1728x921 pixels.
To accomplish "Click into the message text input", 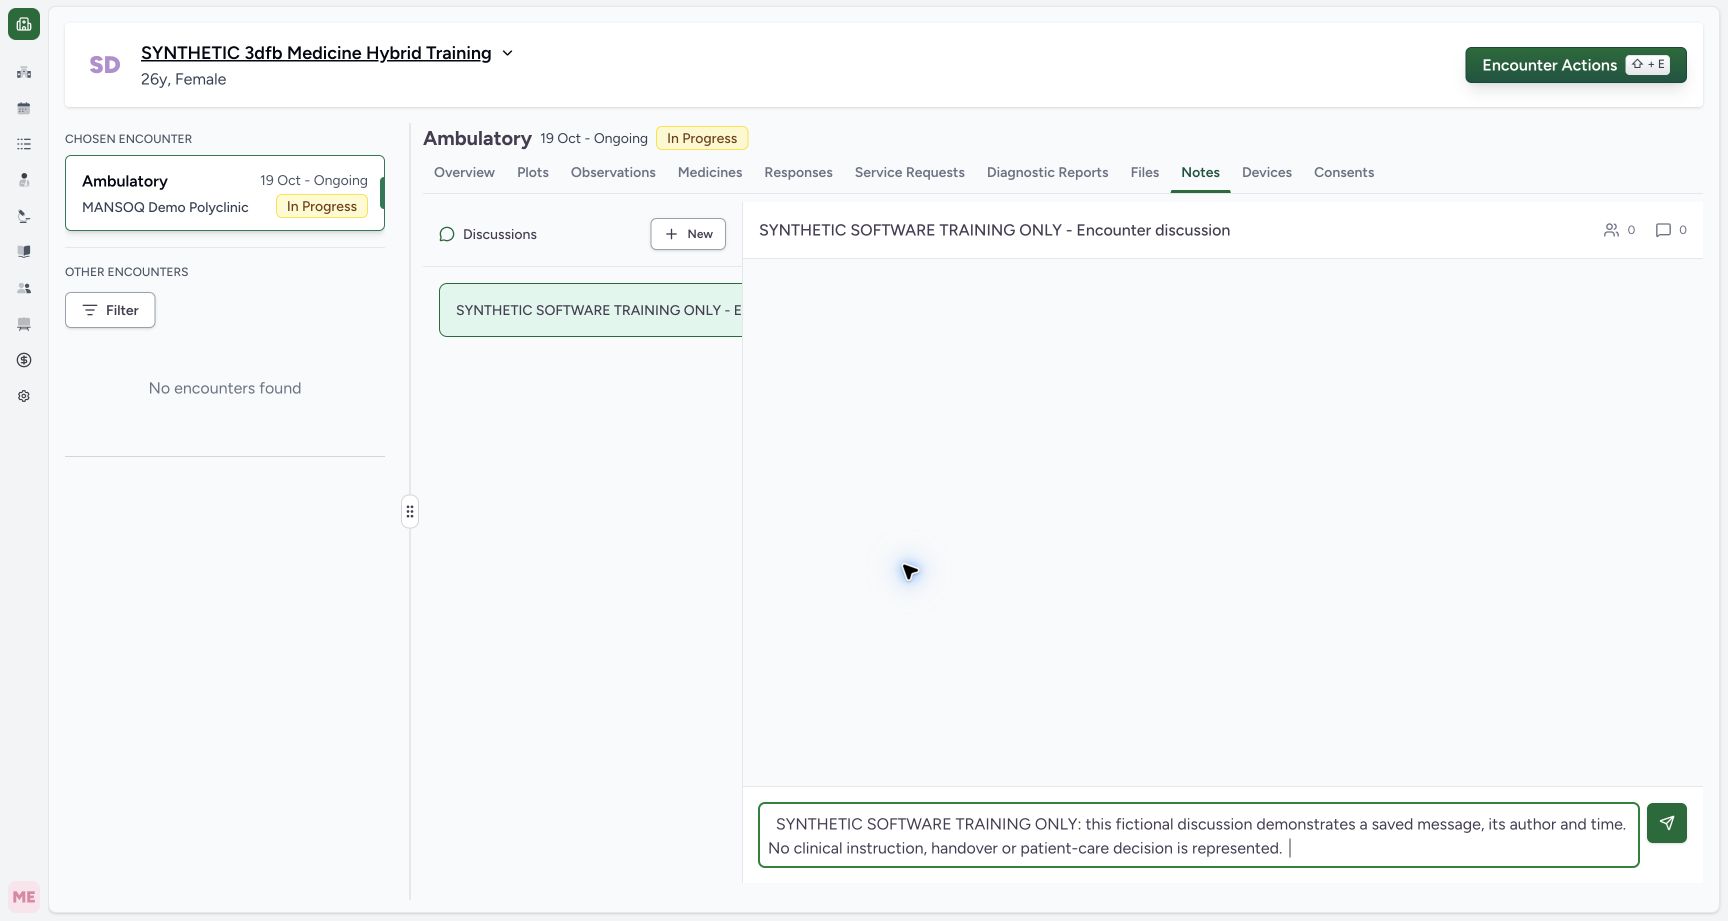I will pos(1199,835).
